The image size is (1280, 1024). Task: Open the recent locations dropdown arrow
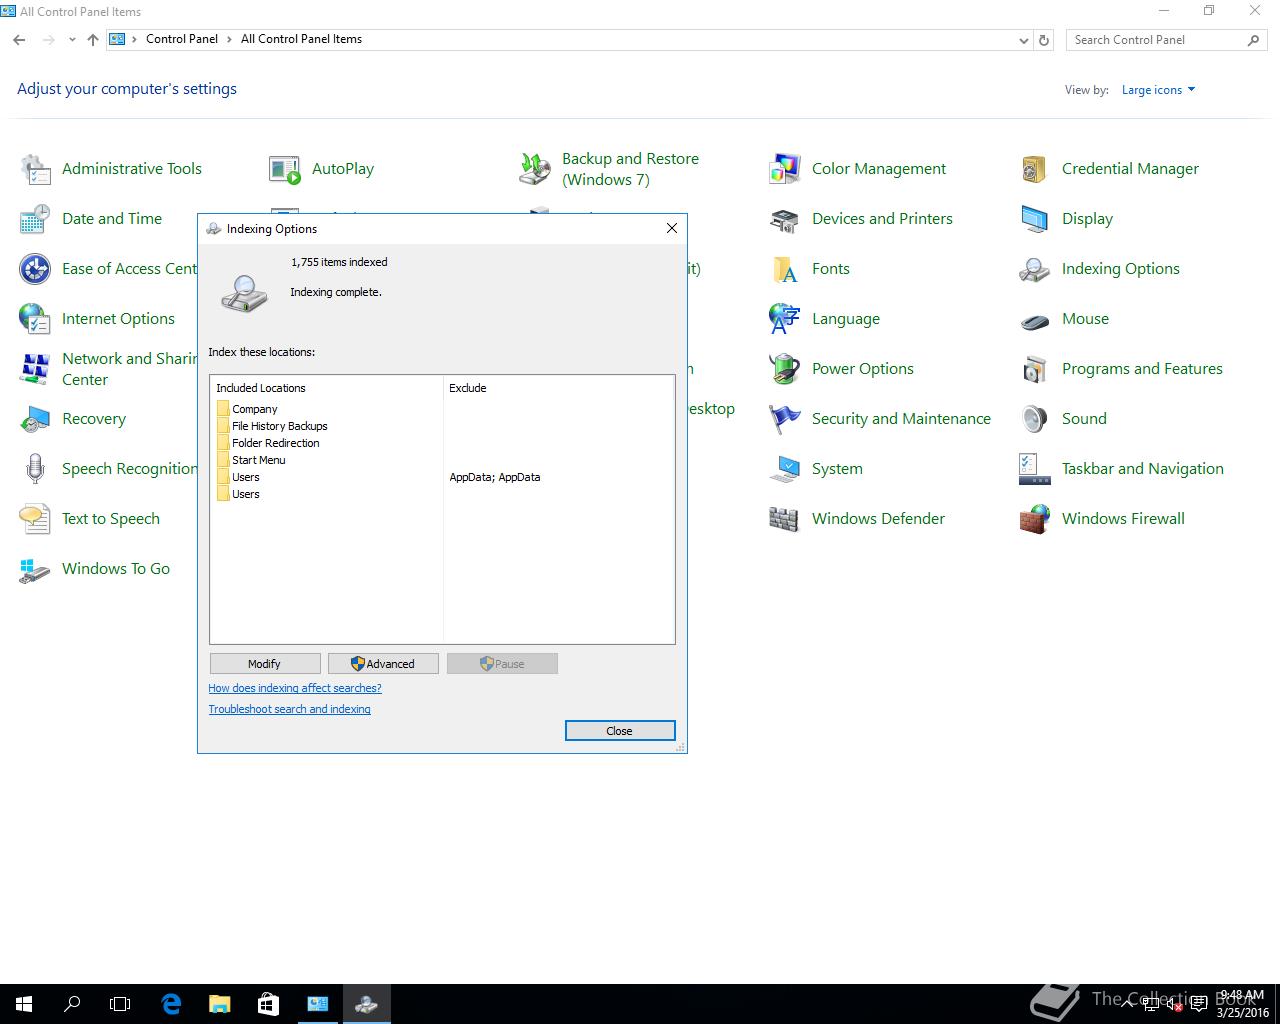tap(72, 40)
